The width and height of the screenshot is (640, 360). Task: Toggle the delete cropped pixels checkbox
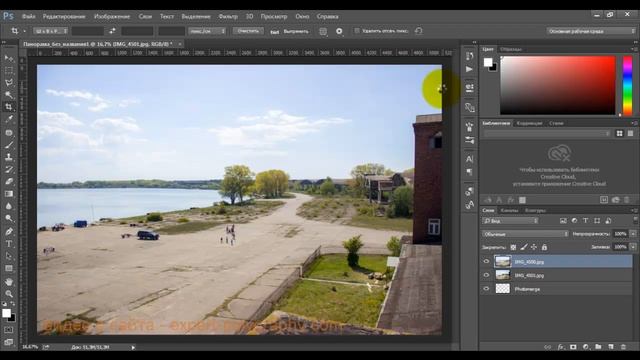(x=357, y=31)
